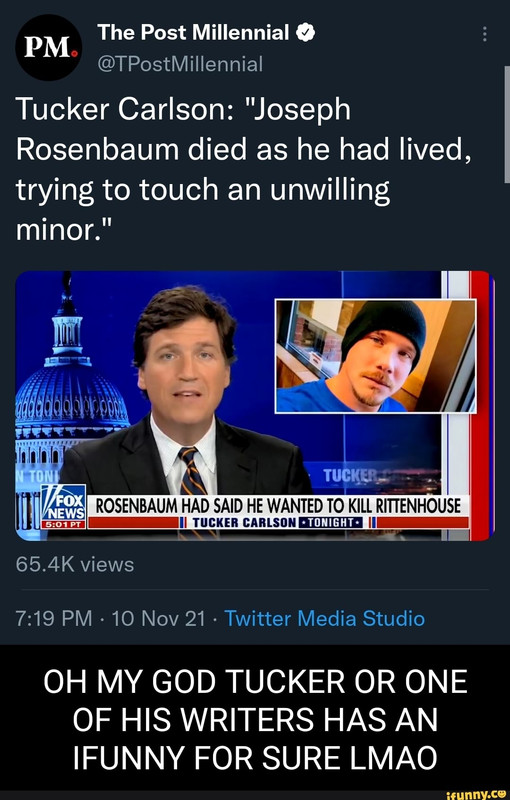This screenshot has width=510, height=800.
Task: Click the OH MY GOD TUCKER caption
Action: pyautogui.click(x=255, y=719)
